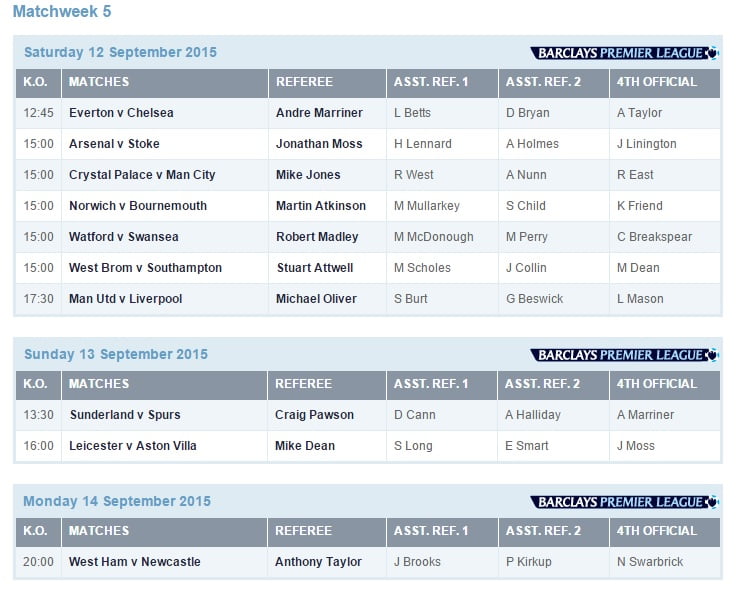Click referee Anthony Taylor's name
This screenshot has width=741, height=598.
click(318, 562)
